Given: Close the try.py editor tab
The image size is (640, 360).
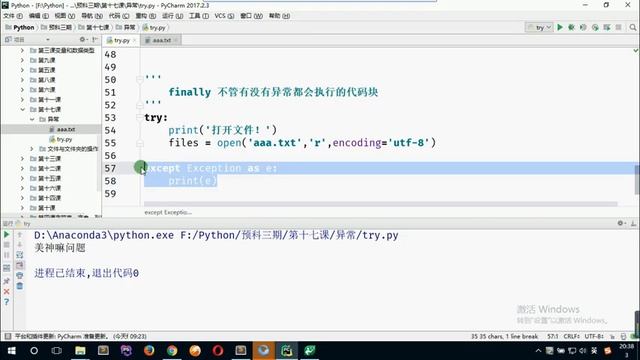Looking at the screenshot, I should [134, 40].
